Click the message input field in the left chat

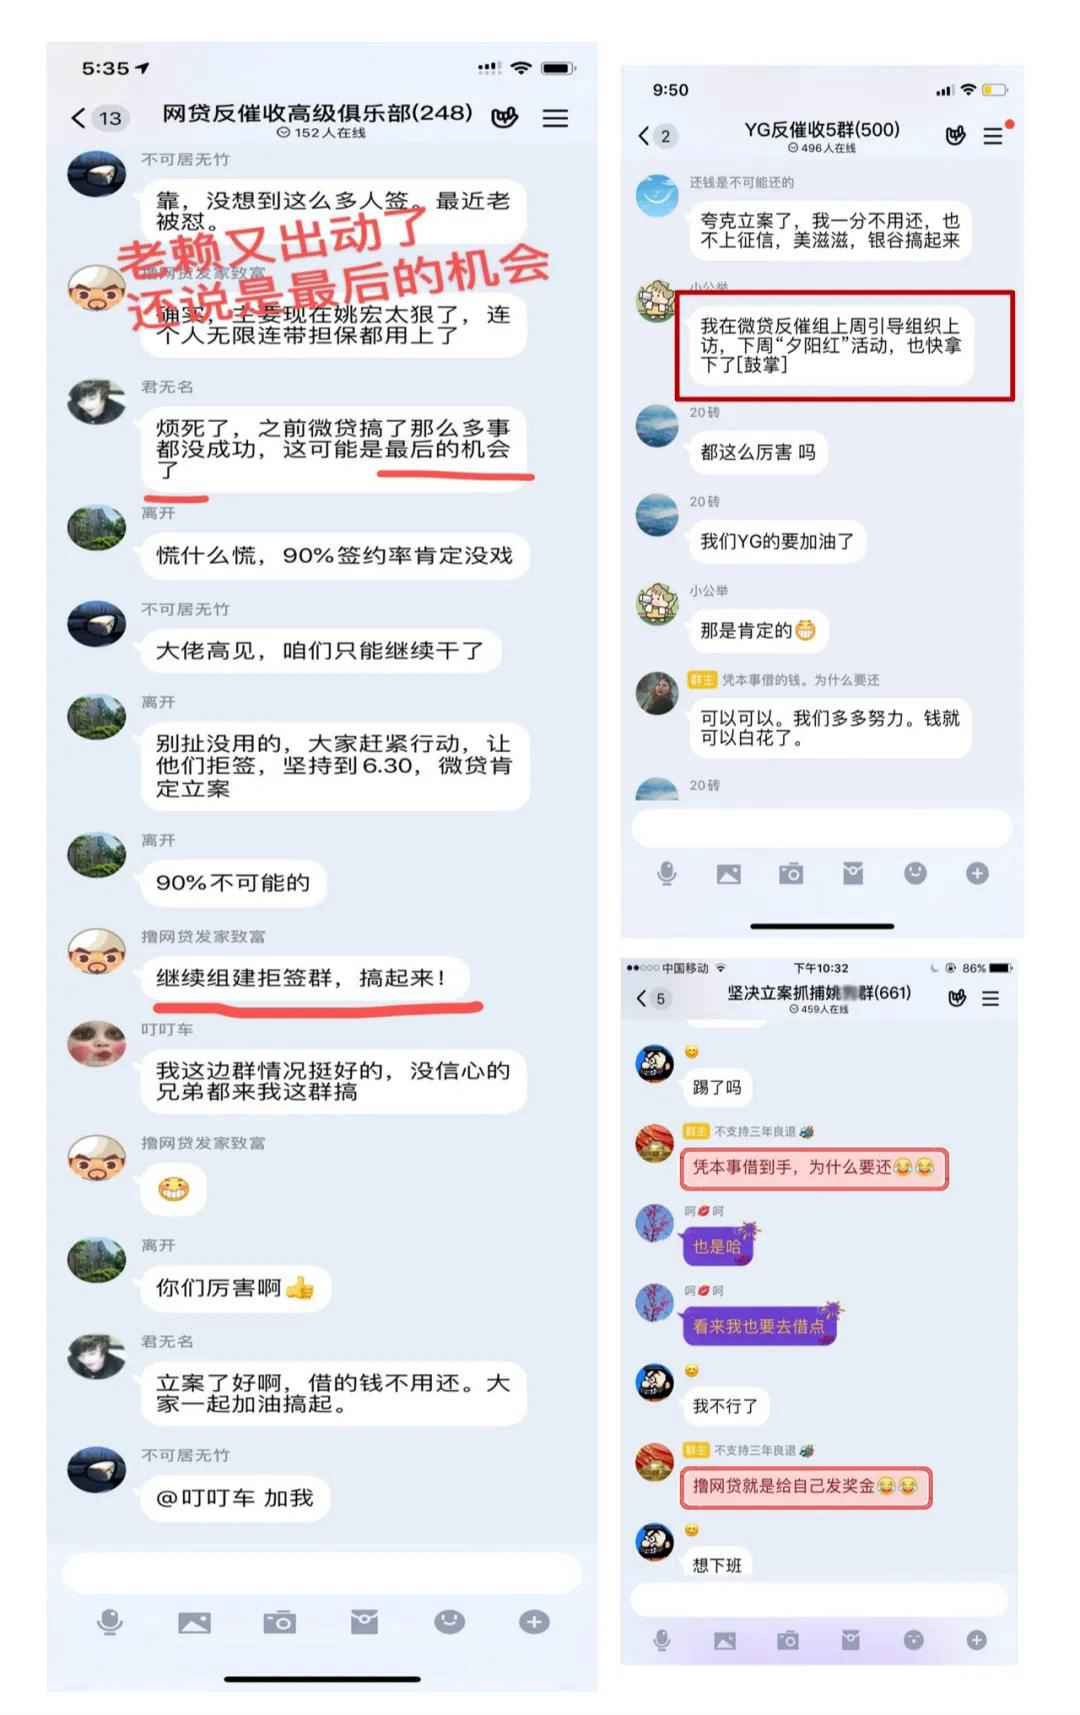point(322,1573)
